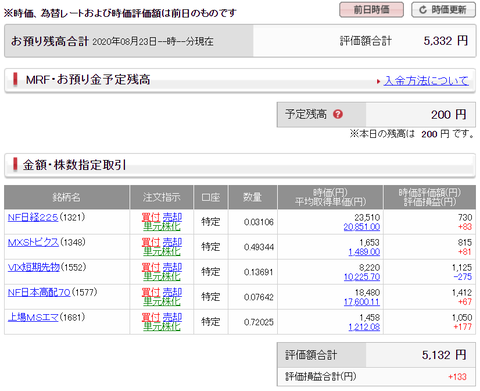Click 単元株化 for MXSトピクス
The image size is (480, 391).
click(x=162, y=252)
